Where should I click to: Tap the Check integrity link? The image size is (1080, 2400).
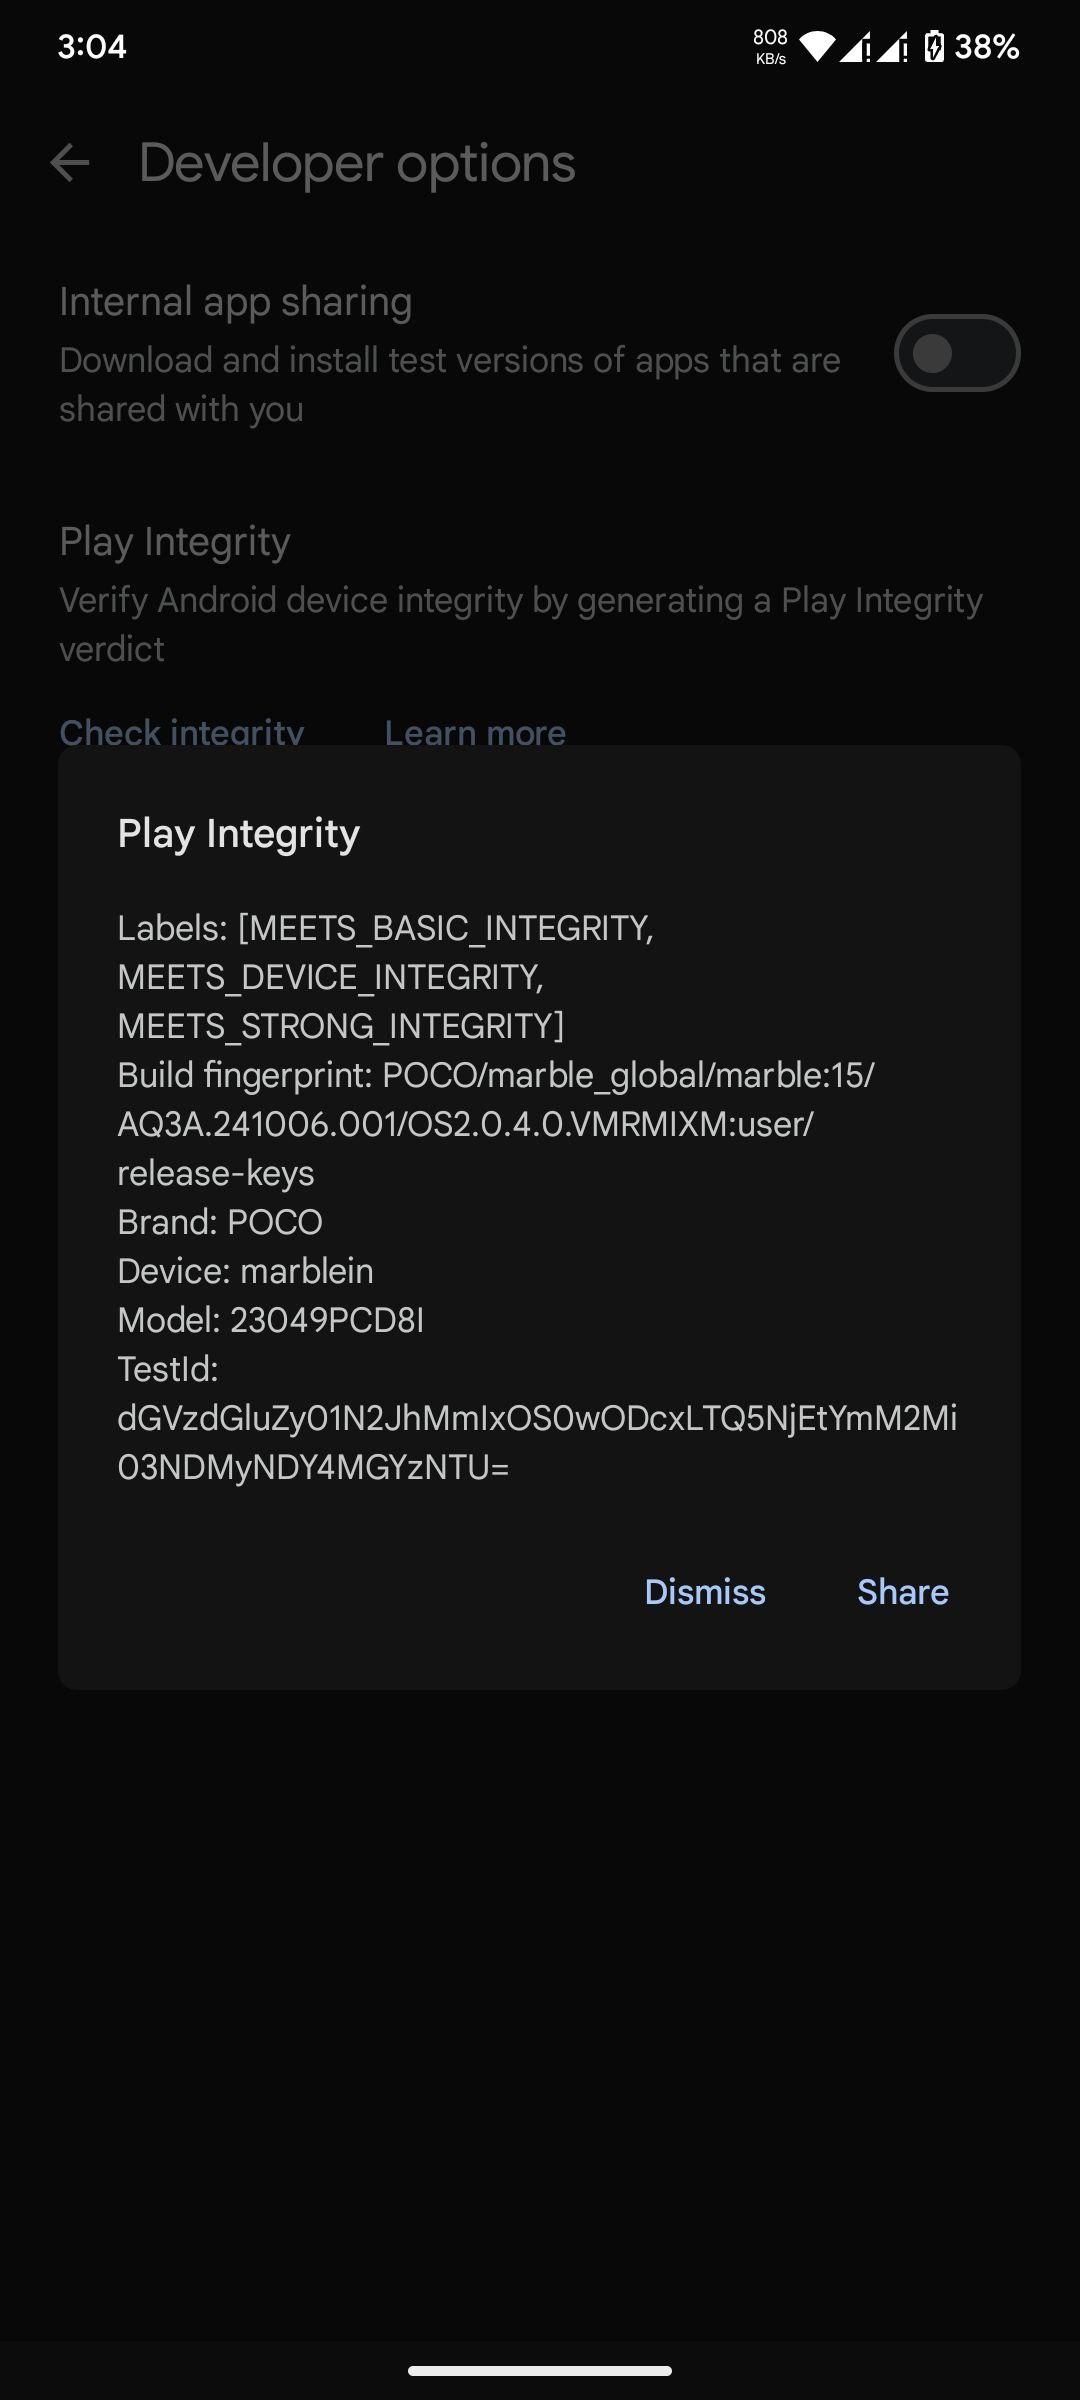pyautogui.click(x=181, y=733)
